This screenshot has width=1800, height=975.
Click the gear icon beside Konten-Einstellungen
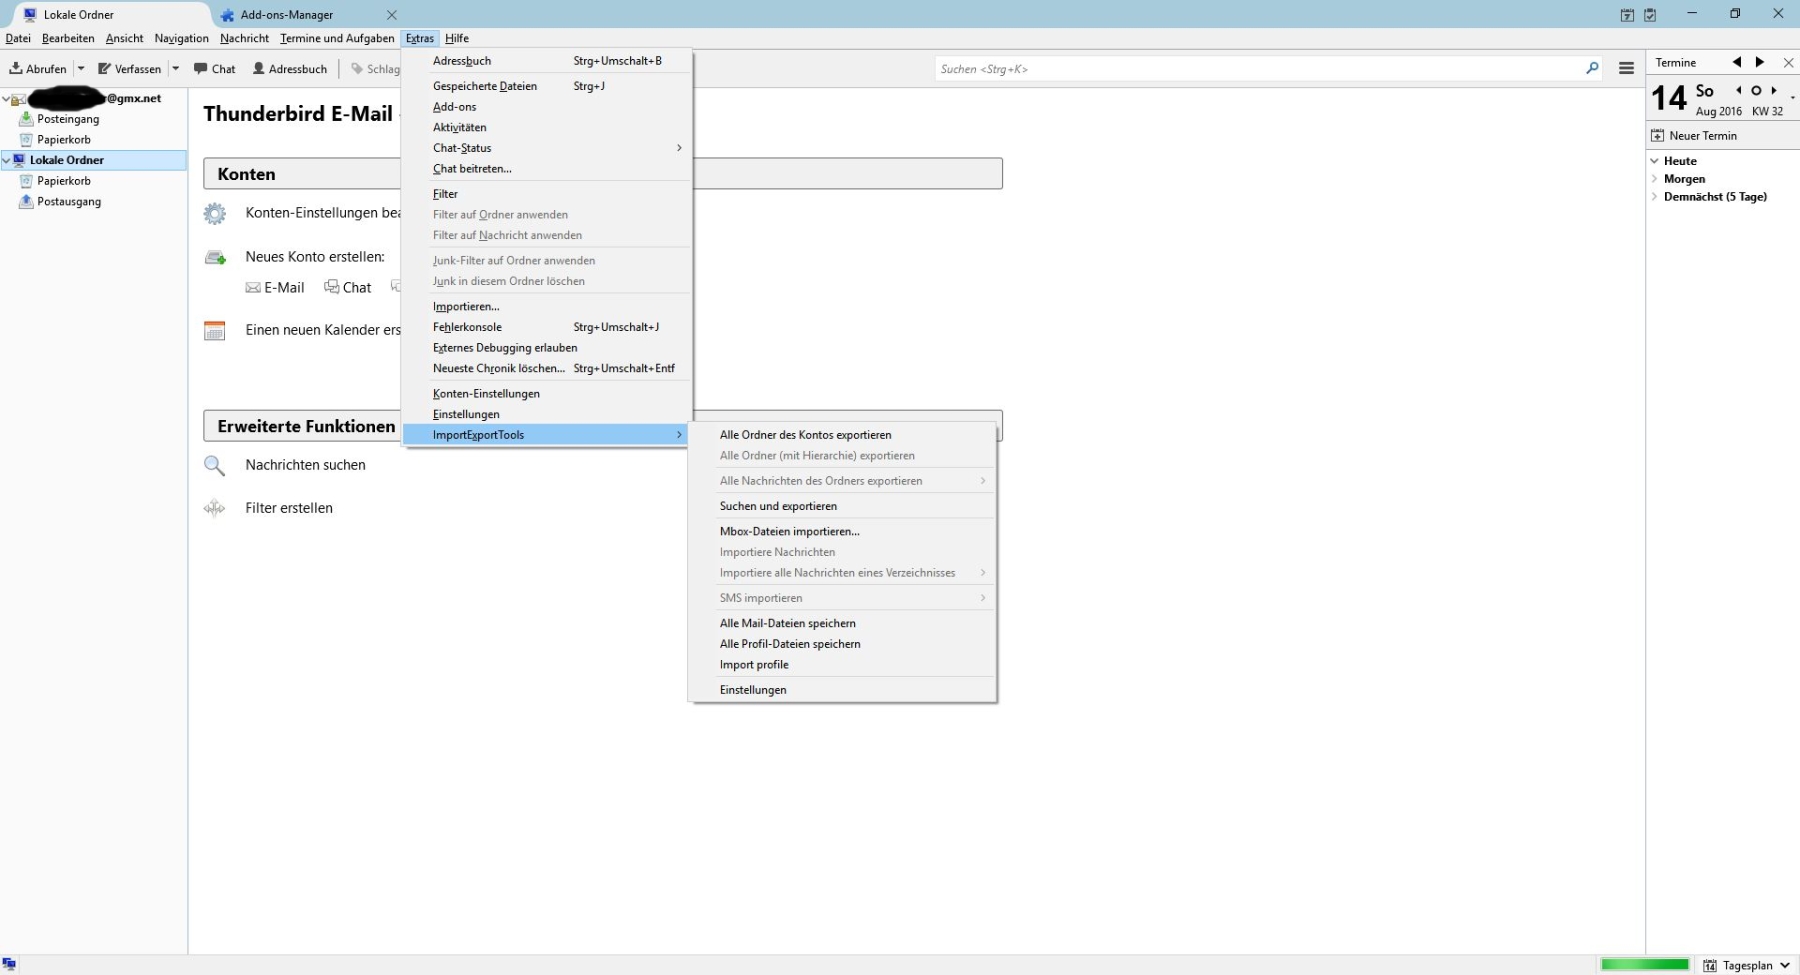click(x=215, y=213)
